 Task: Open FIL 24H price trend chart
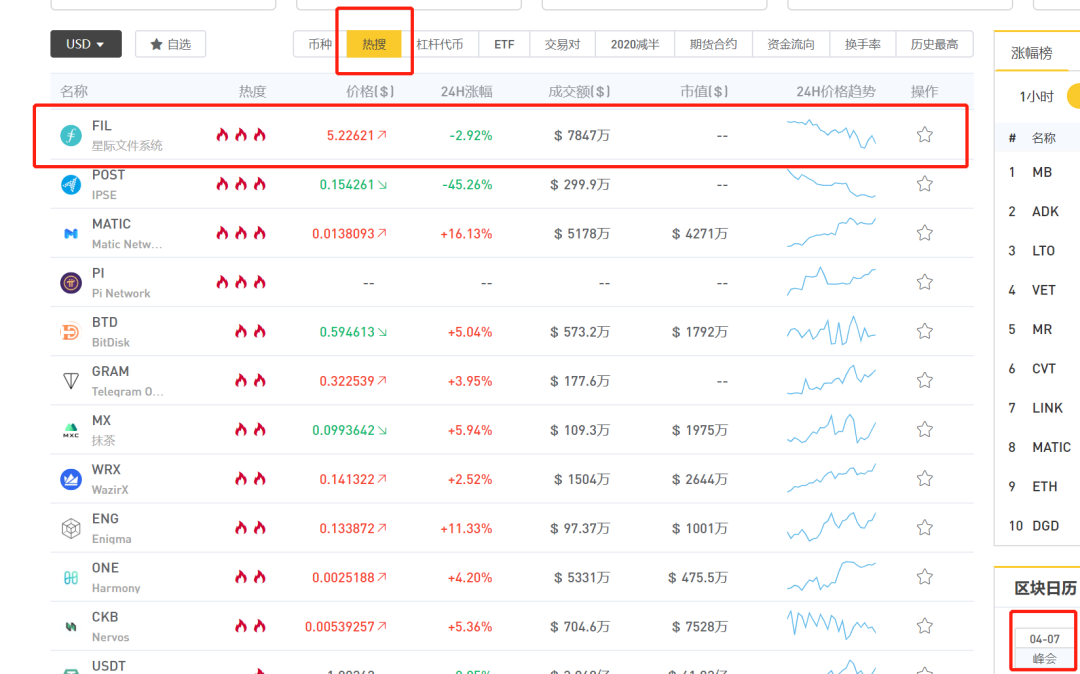point(831,134)
